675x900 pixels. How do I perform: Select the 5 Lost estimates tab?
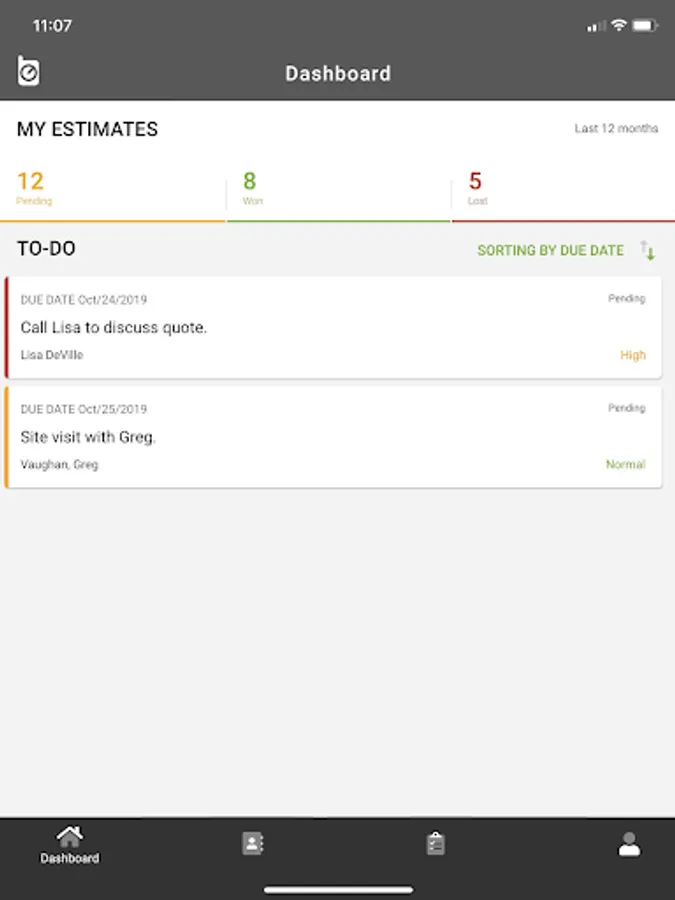[562, 188]
